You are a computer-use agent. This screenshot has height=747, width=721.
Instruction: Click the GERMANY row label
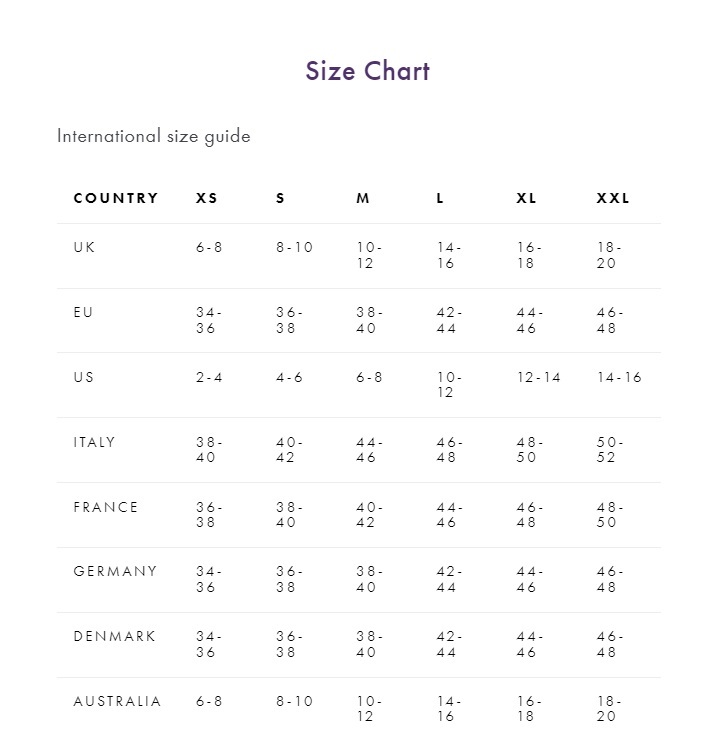click(x=115, y=572)
